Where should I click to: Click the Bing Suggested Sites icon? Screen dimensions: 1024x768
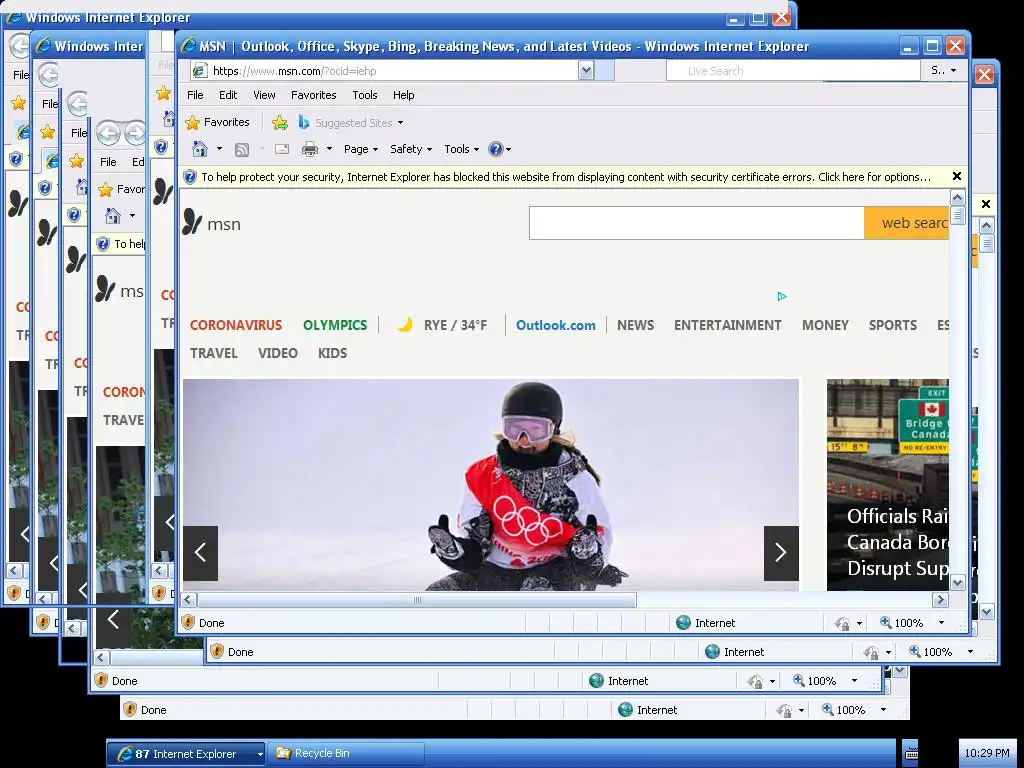pyautogui.click(x=304, y=122)
